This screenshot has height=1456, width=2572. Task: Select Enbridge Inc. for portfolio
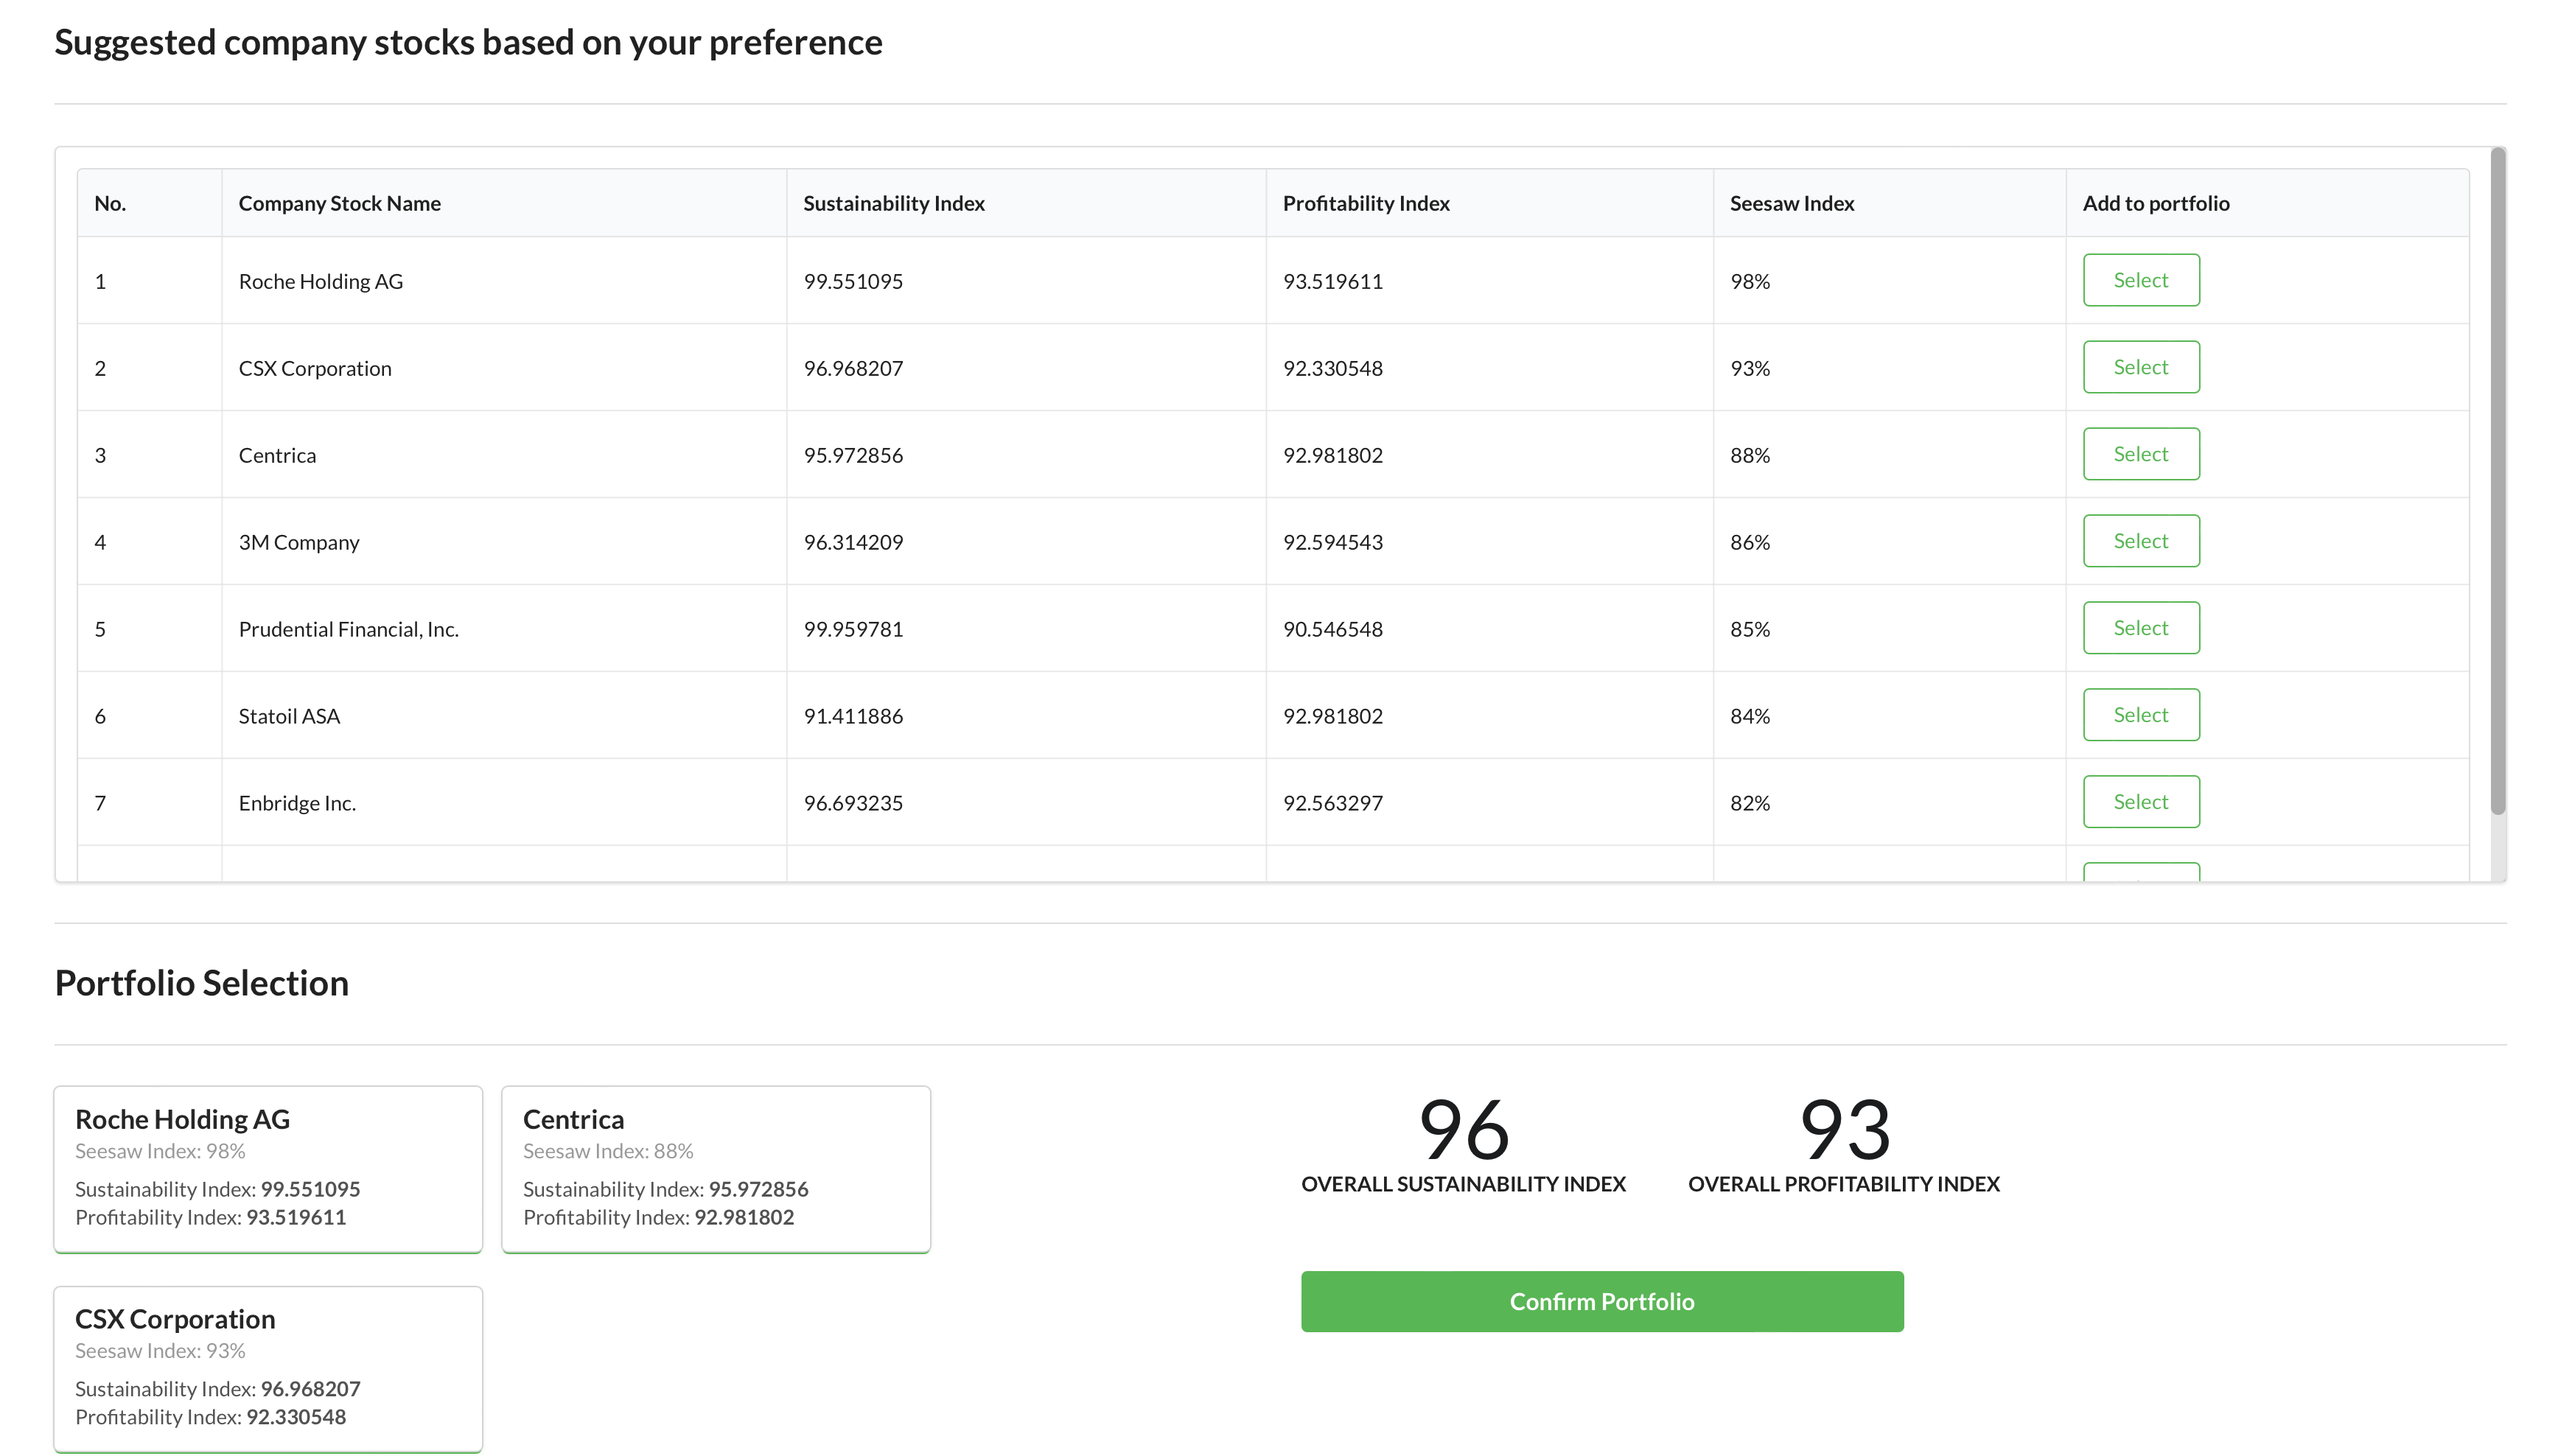tap(2140, 802)
